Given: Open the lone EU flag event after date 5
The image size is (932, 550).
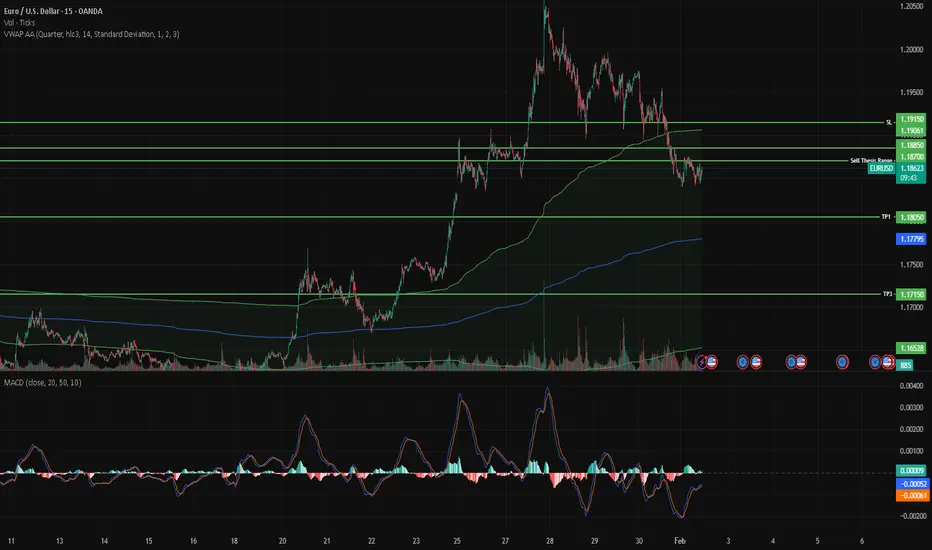Looking at the screenshot, I should [x=842, y=362].
